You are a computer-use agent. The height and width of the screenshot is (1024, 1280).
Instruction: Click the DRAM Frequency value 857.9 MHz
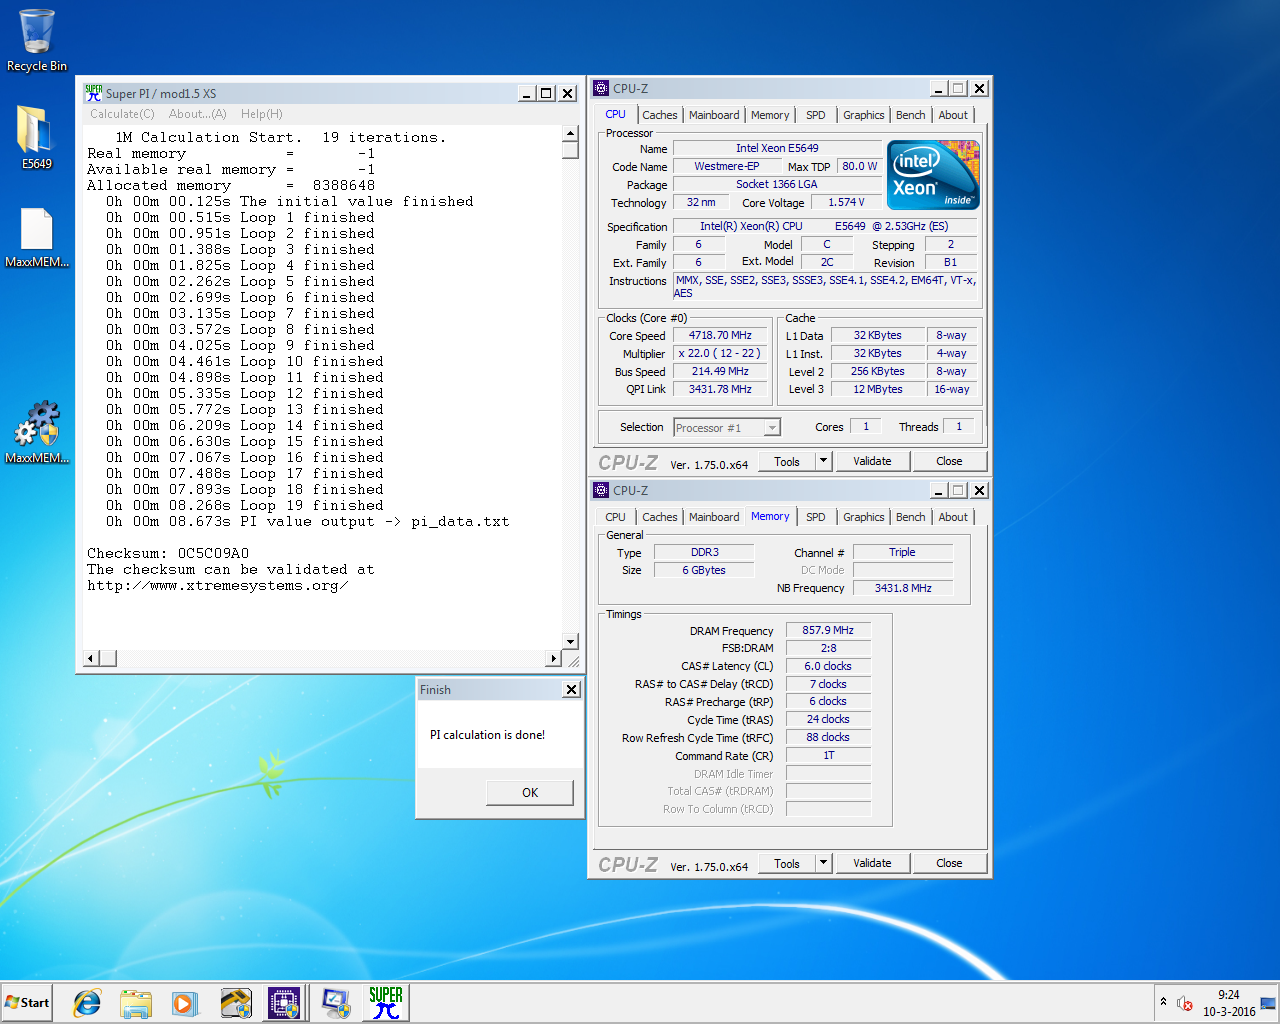[x=828, y=630]
